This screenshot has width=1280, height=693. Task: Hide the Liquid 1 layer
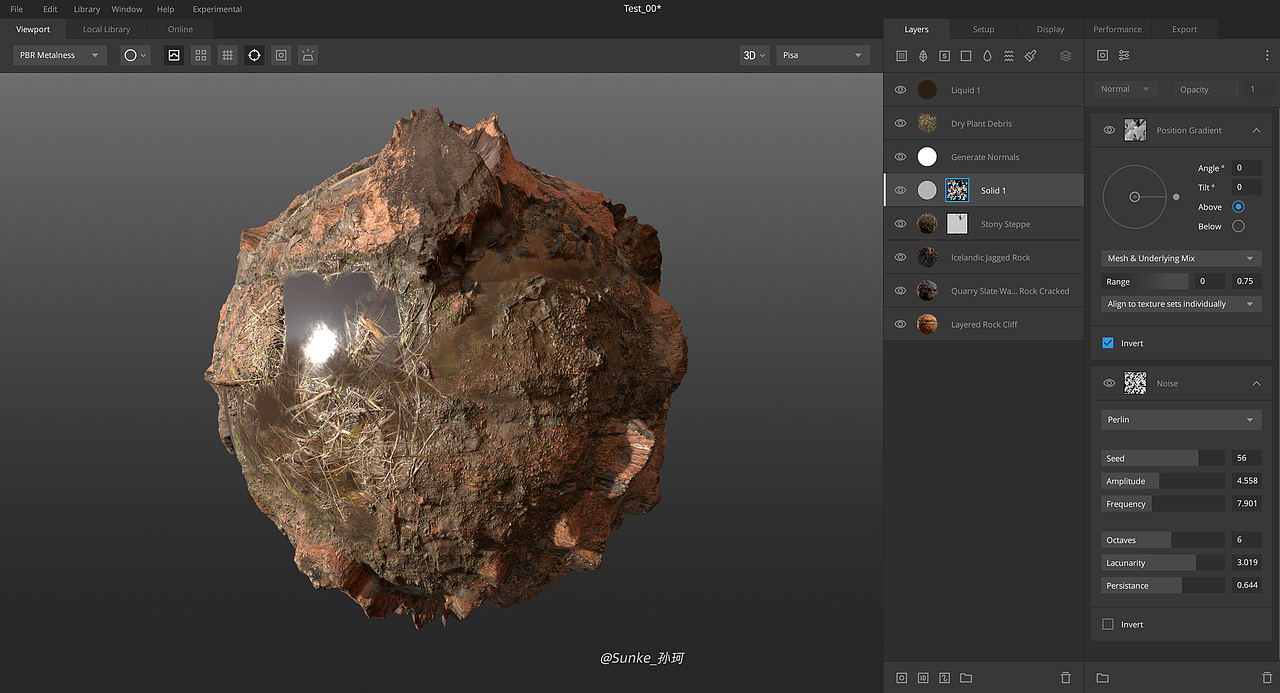click(900, 90)
